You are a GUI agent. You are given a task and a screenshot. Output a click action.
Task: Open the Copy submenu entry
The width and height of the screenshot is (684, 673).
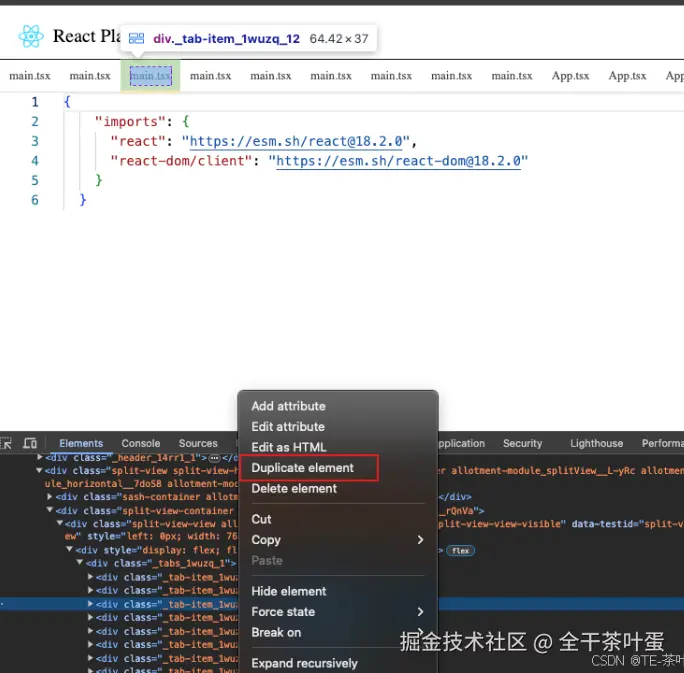point(338,540)
